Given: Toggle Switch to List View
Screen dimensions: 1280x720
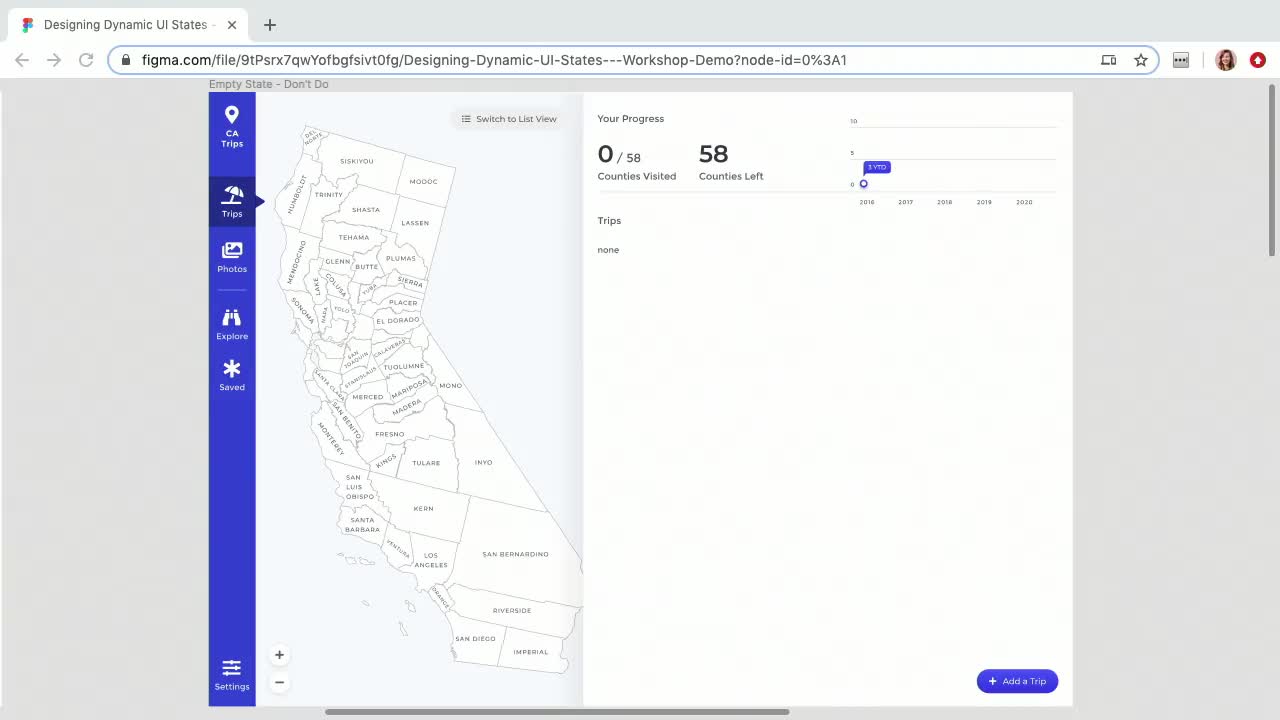Looking at the screenshot, I should pyautogui.click(x=509, y=119).
